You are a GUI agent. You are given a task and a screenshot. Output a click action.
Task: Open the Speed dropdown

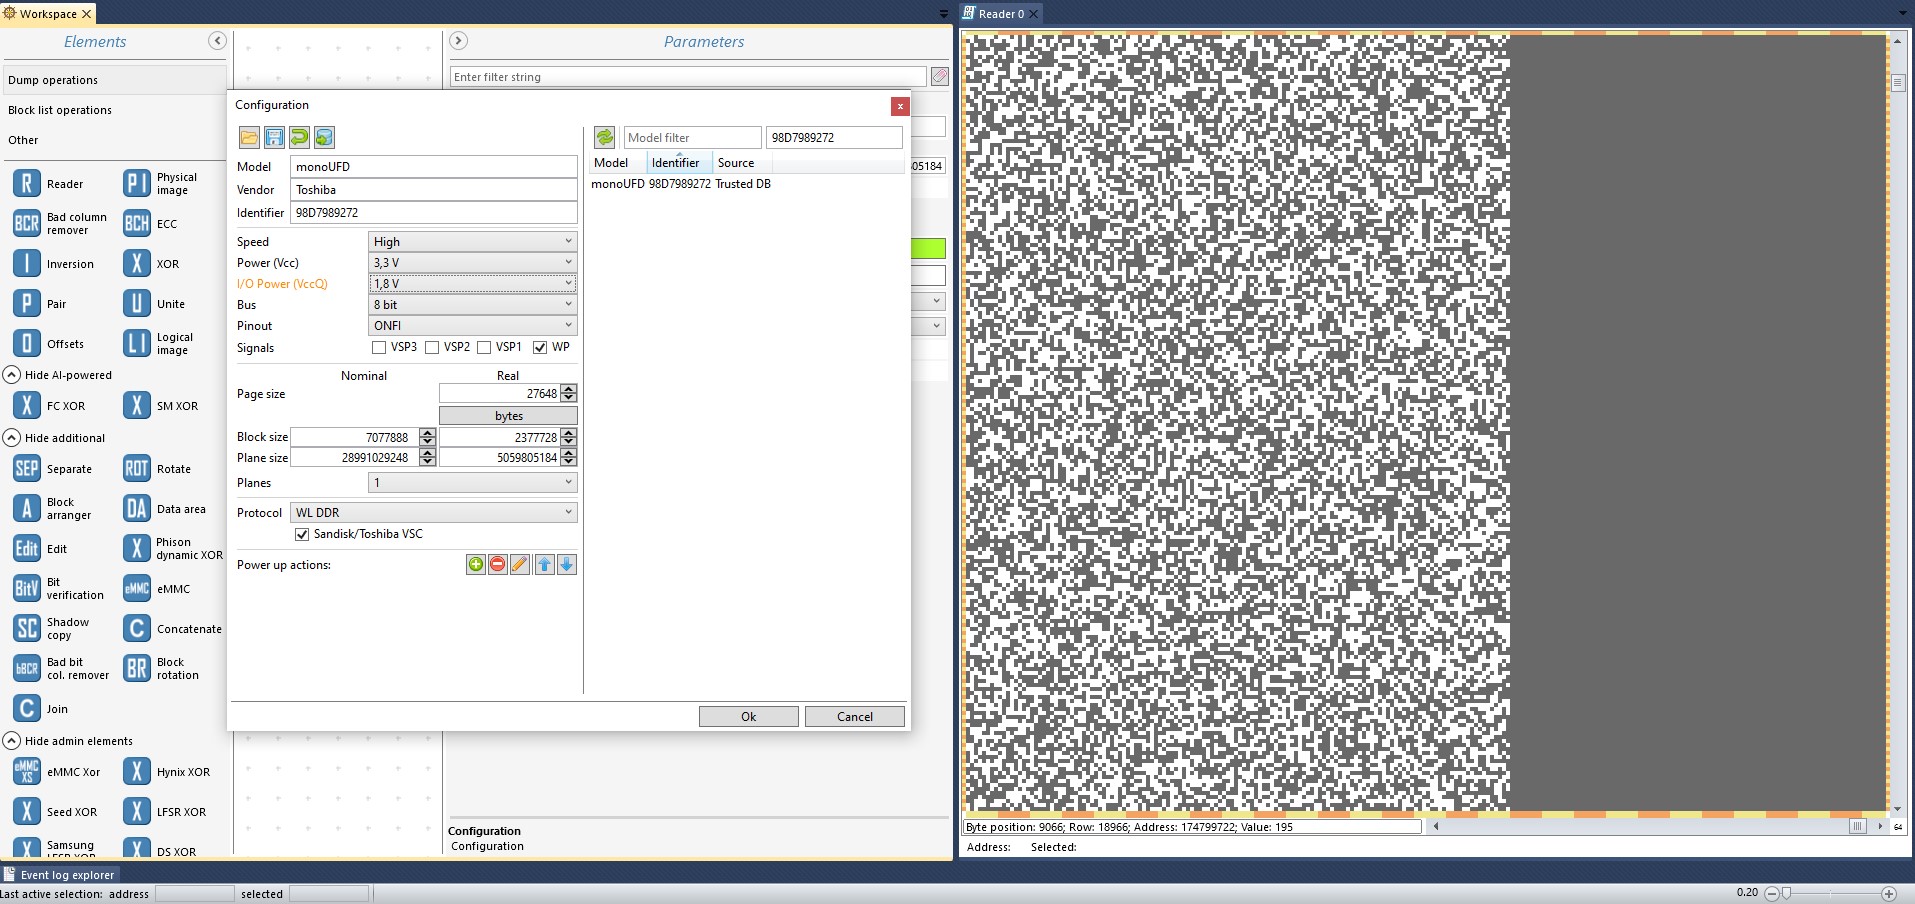click(x=473, y=242)
